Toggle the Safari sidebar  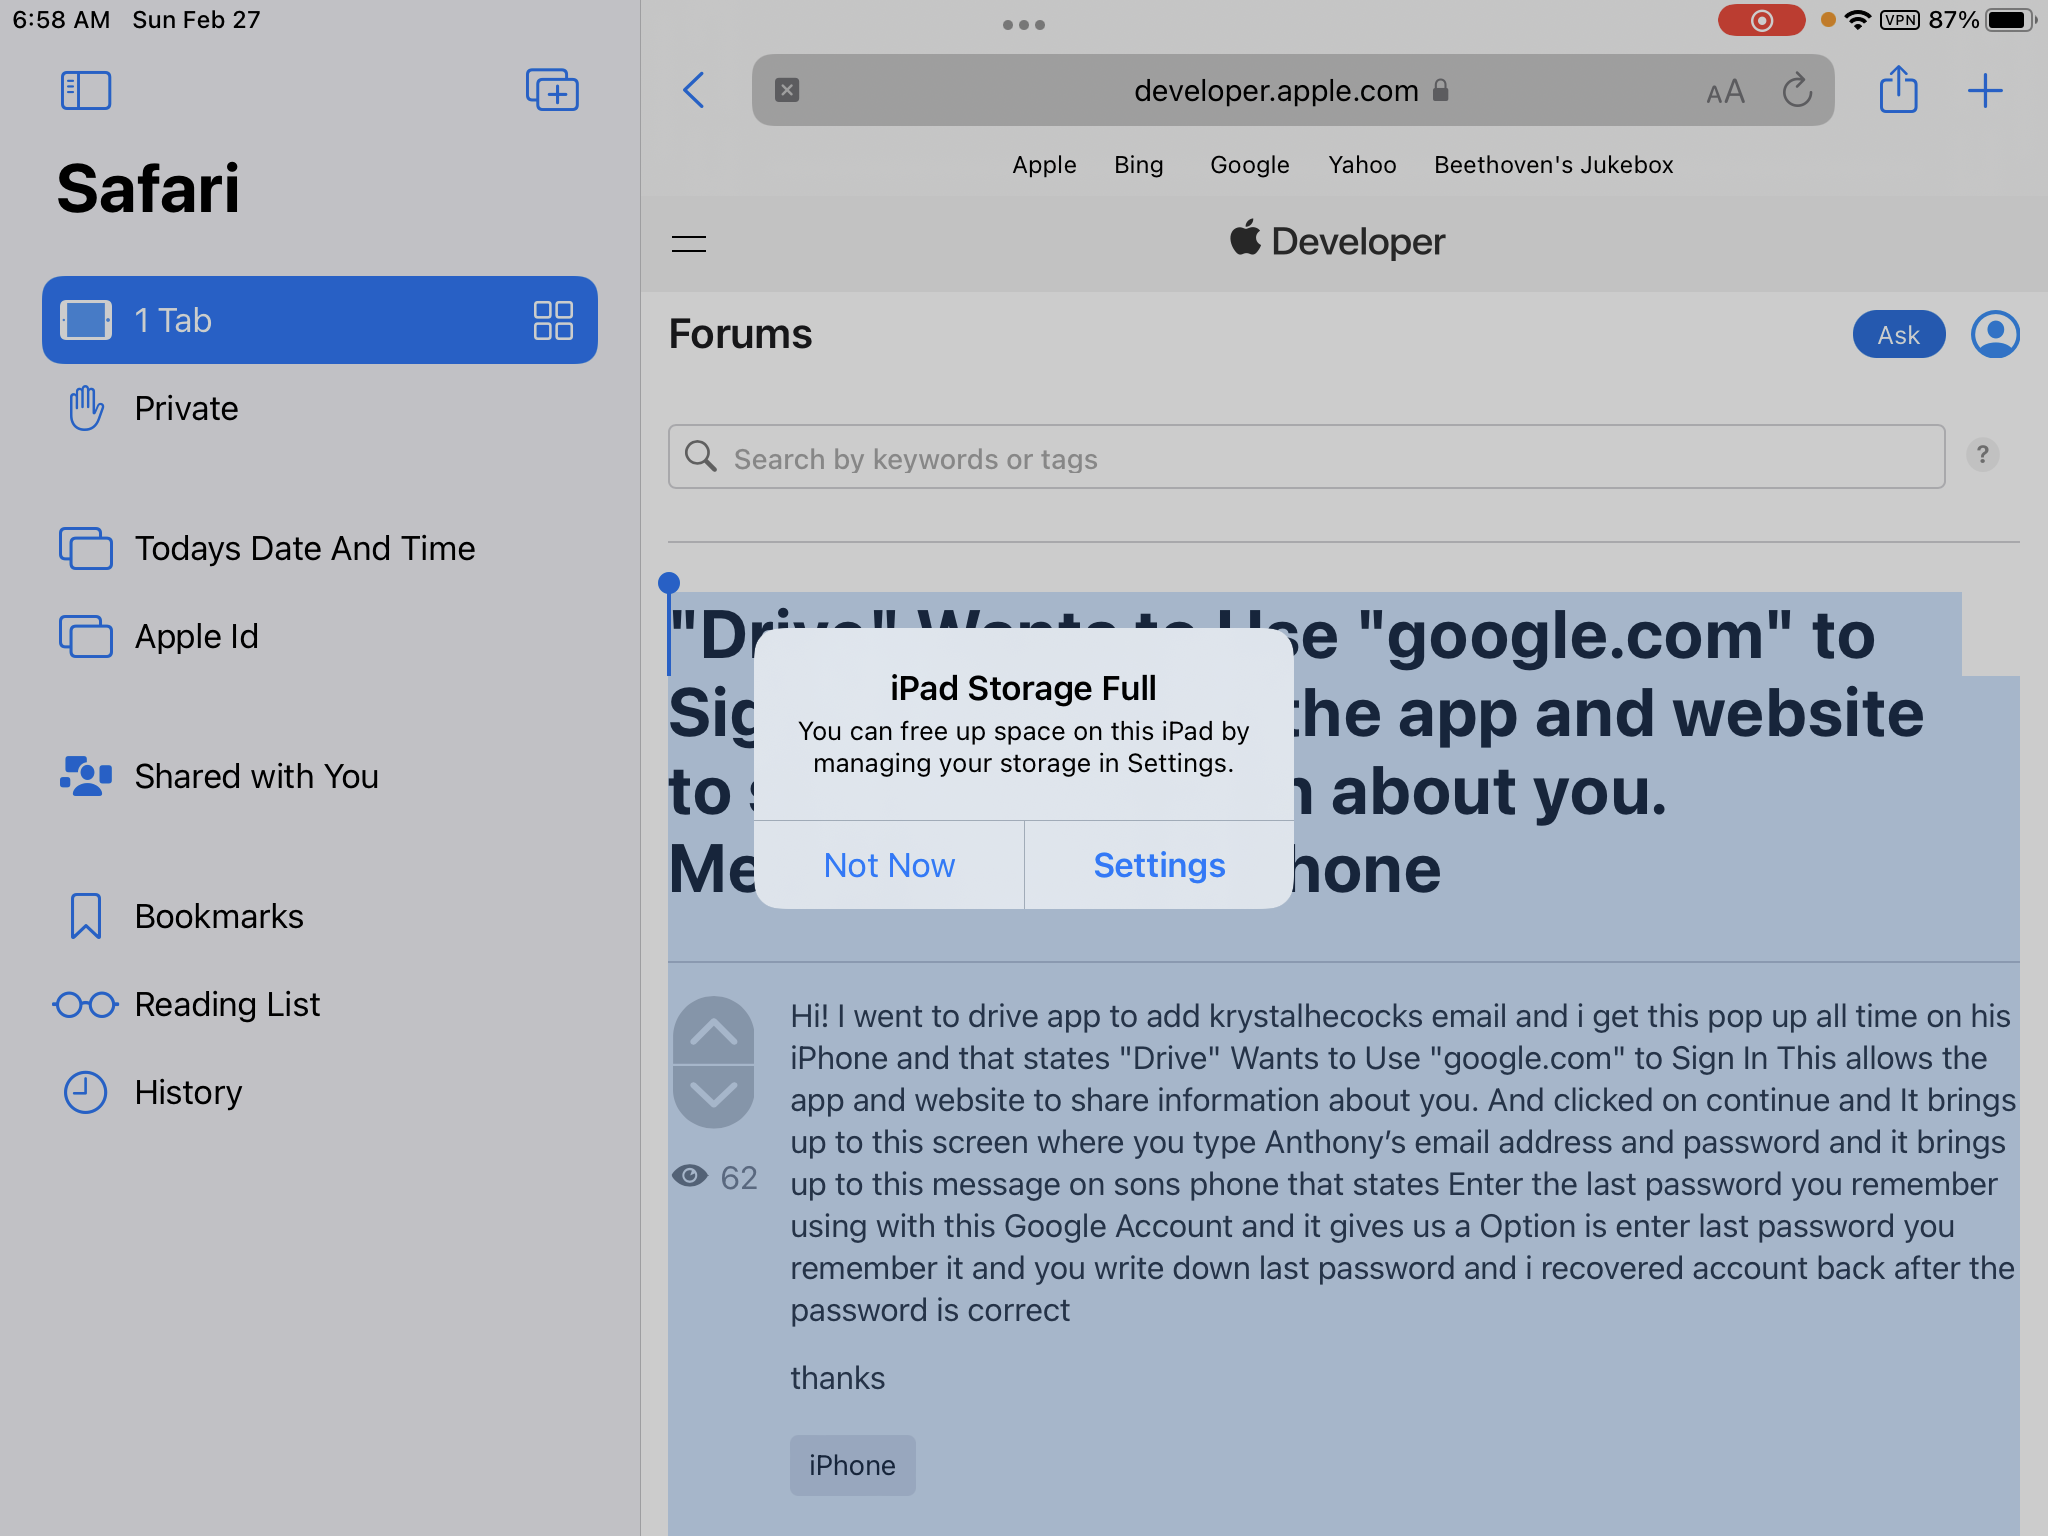coord(86,90)
